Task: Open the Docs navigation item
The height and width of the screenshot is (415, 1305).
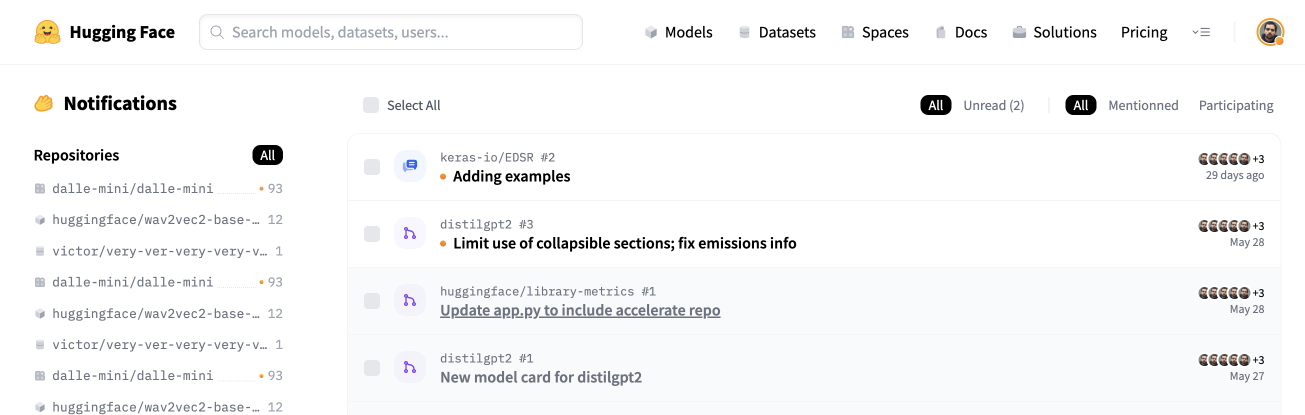Action: pos(961,33)
